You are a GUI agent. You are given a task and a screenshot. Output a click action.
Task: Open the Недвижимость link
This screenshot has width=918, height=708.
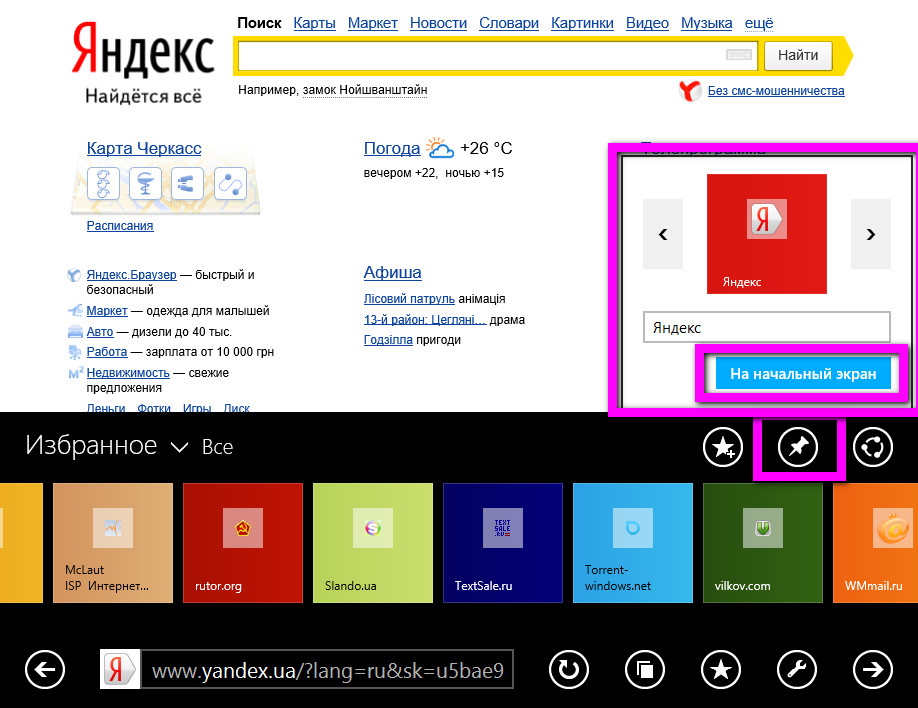click(128, 373)
